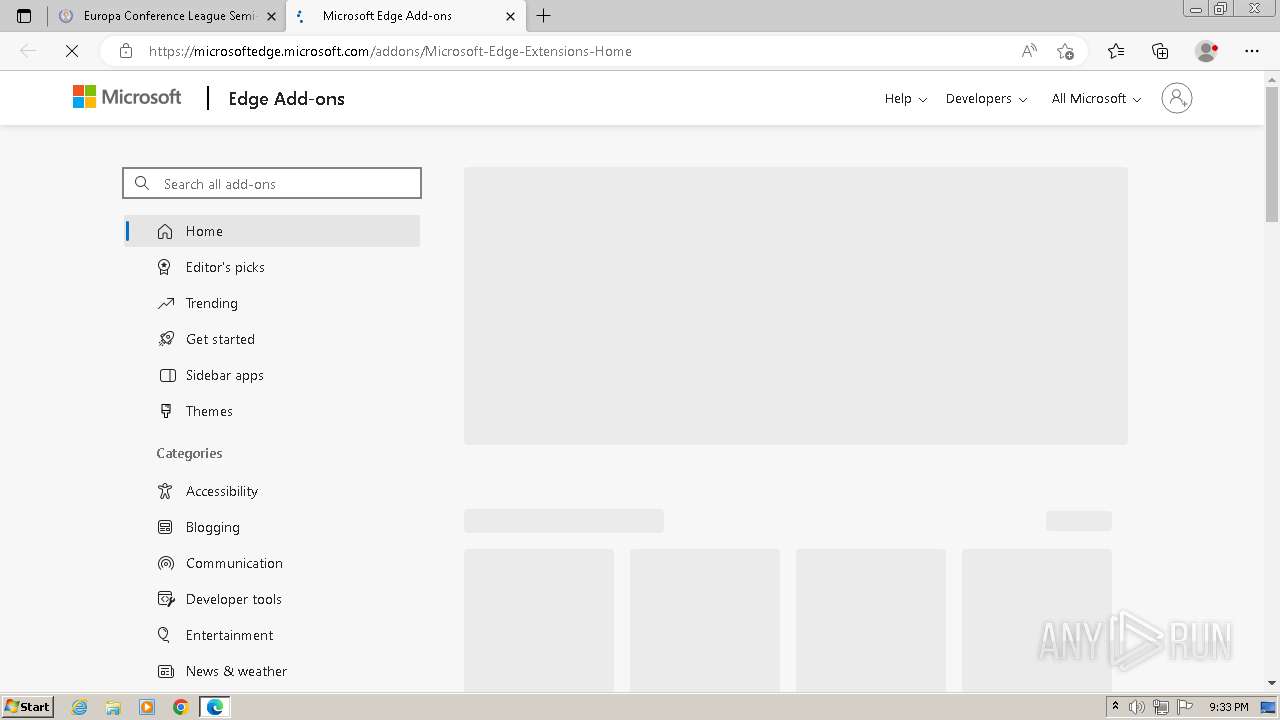Open the Favorites list
Image resolution: width=1280 pixels, height=720 pixels.
(1116, 51)
